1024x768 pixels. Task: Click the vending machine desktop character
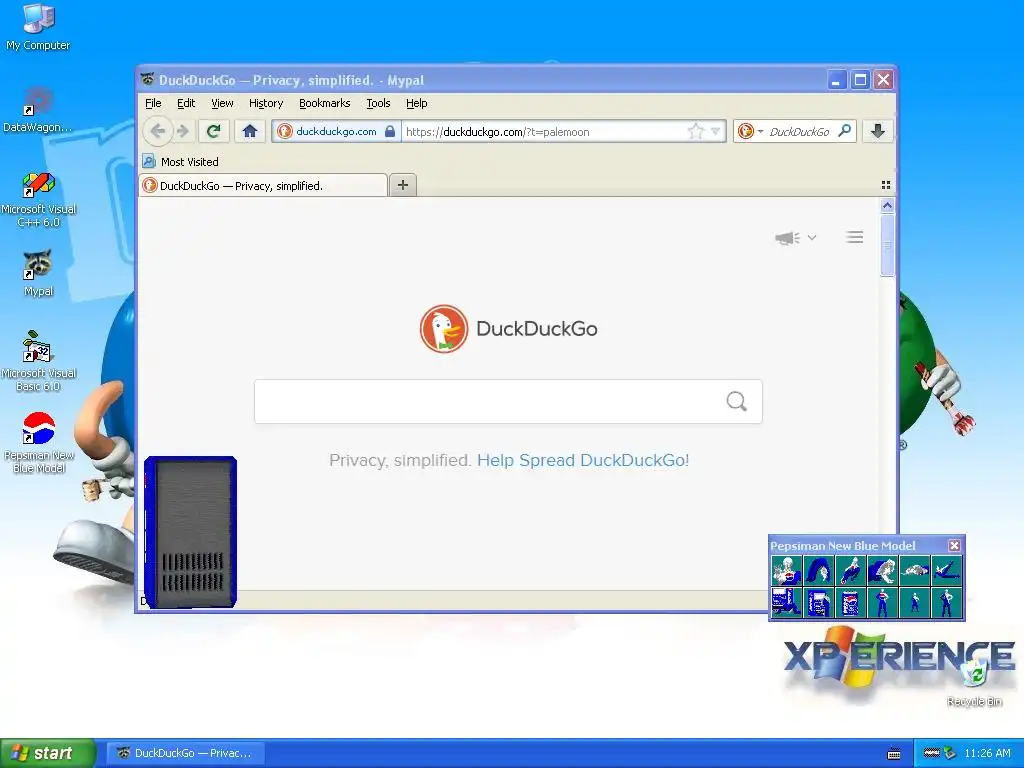tap(190, 532)
